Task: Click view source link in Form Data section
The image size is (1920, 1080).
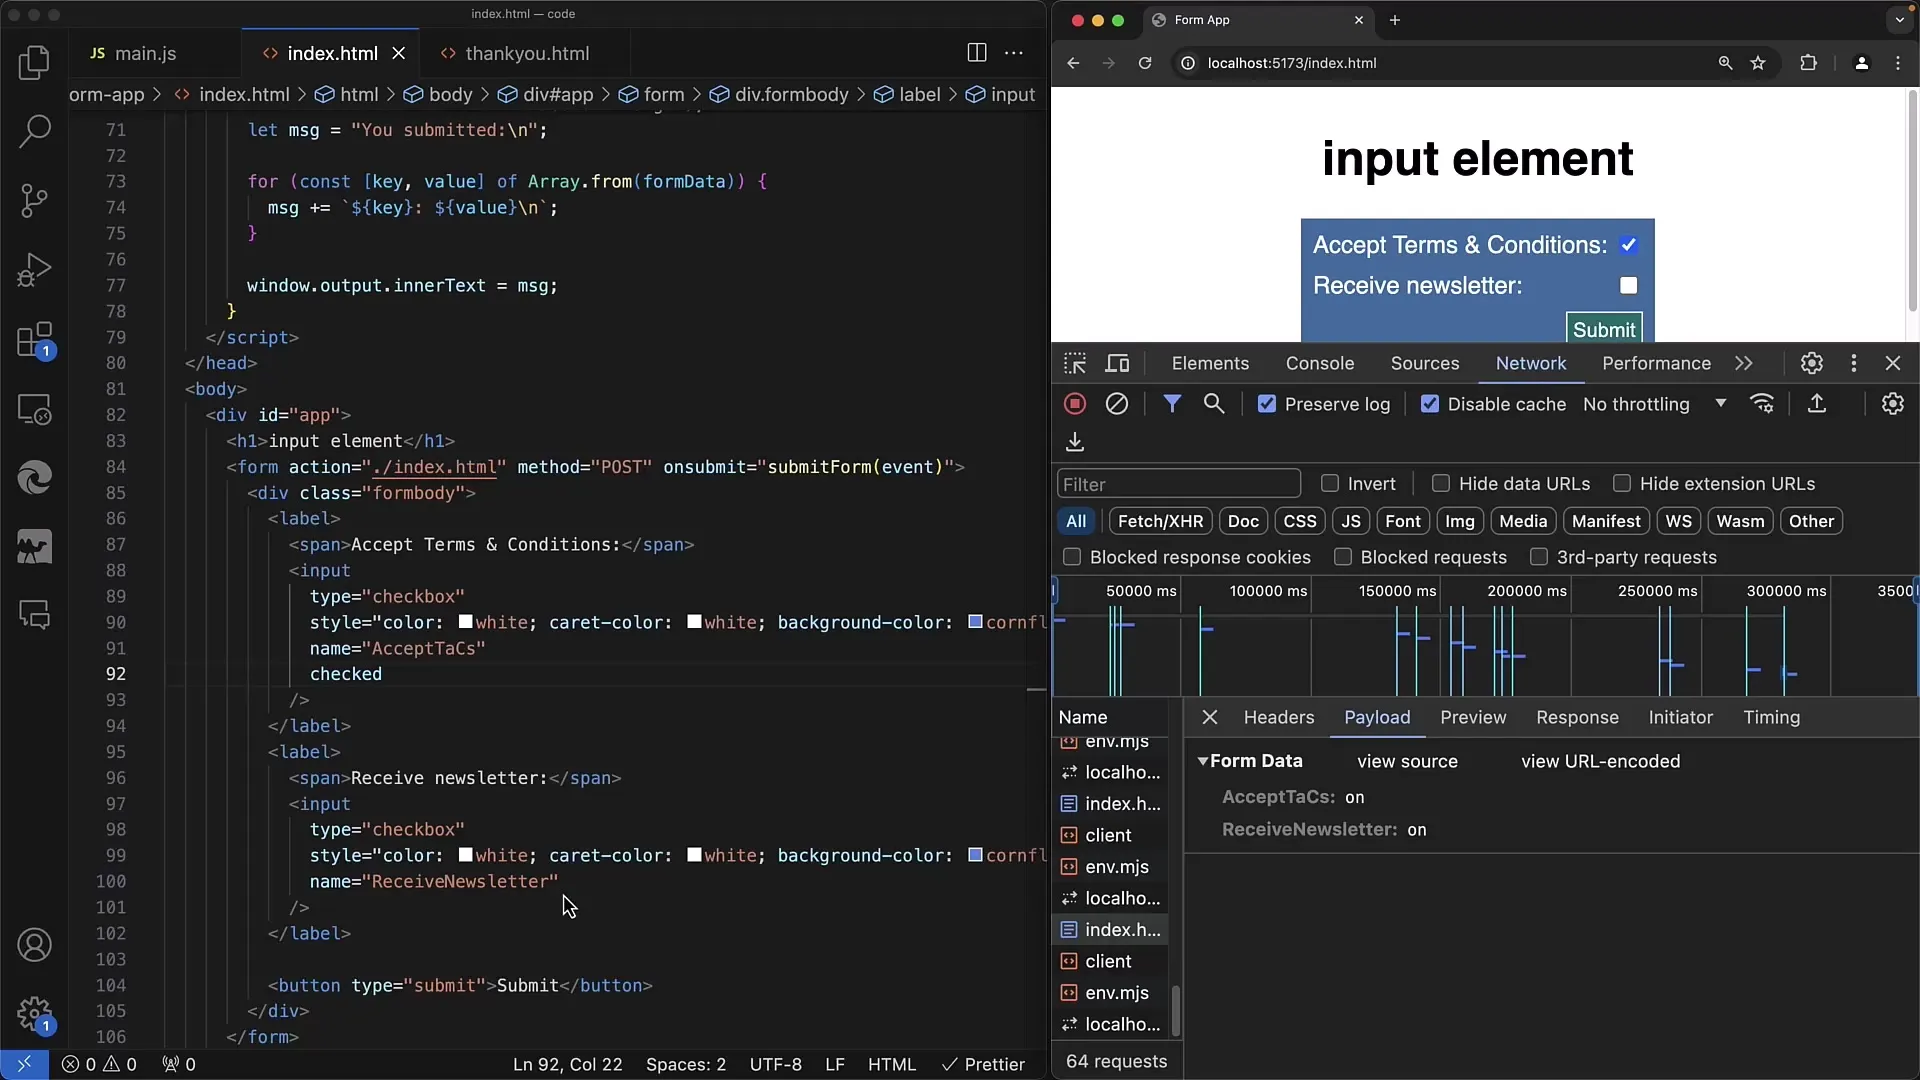Action: point(1407,761)
